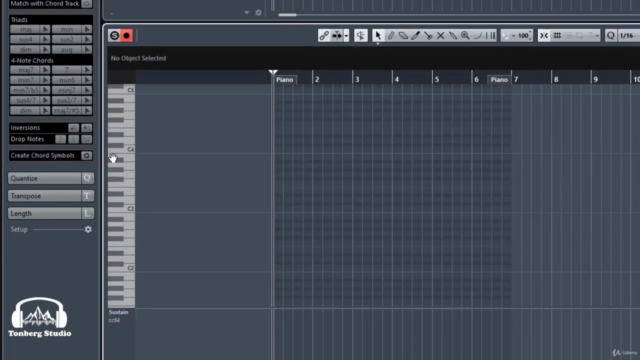Toggle Drop Notes 3 button

pyautogui.click(x=73, y=139)
